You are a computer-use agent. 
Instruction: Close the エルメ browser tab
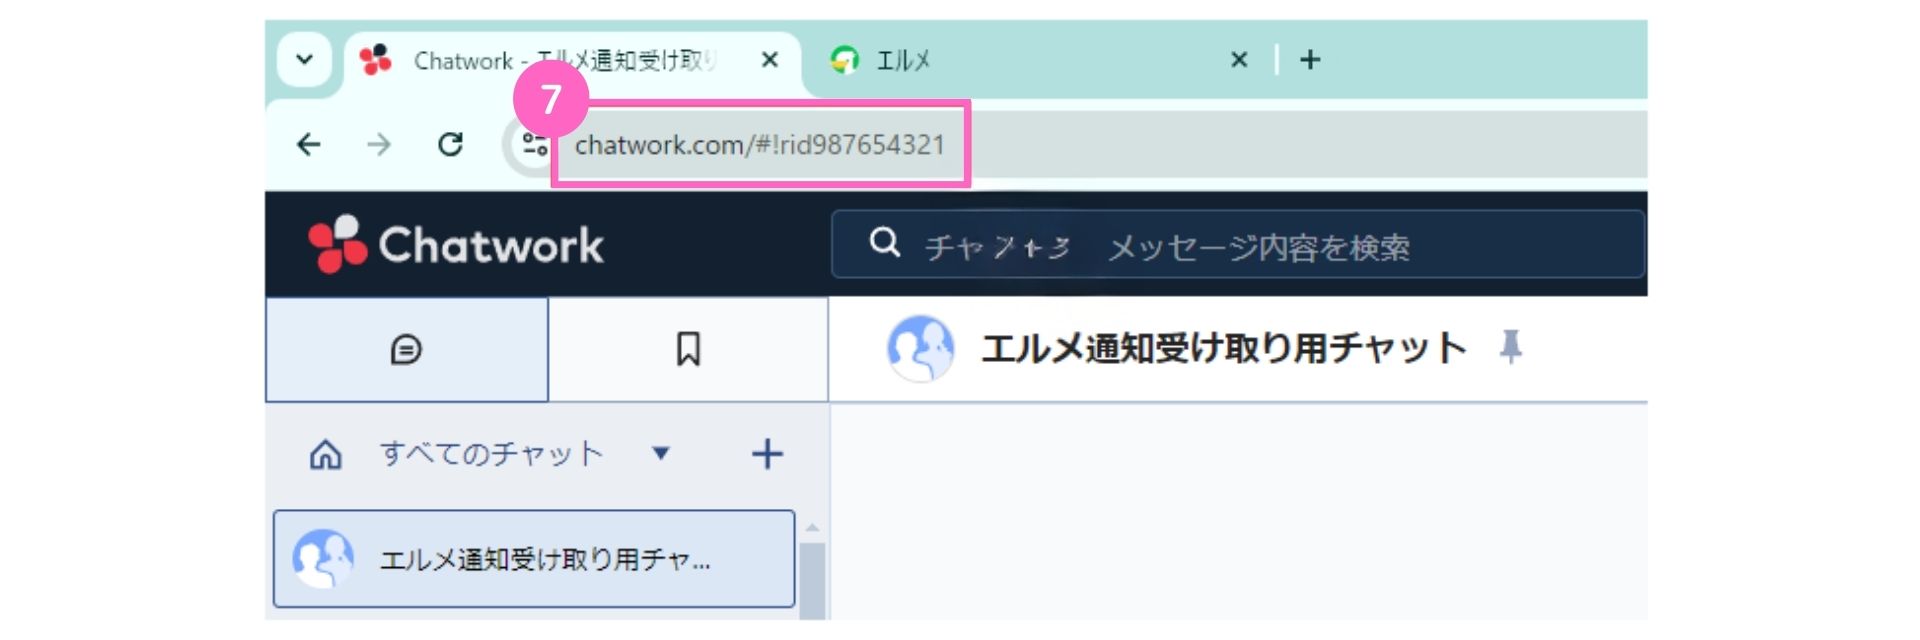pos(1239,60)
